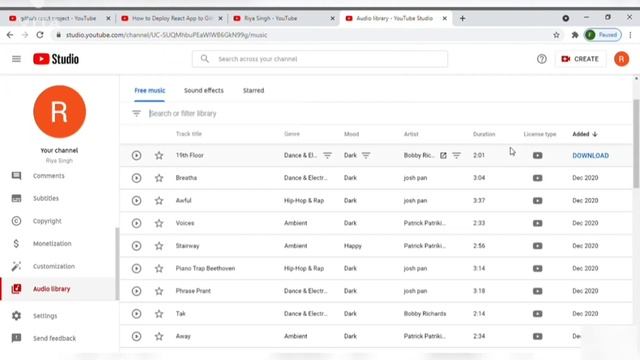Star the Tak track
640x360 pixels.
159,314
